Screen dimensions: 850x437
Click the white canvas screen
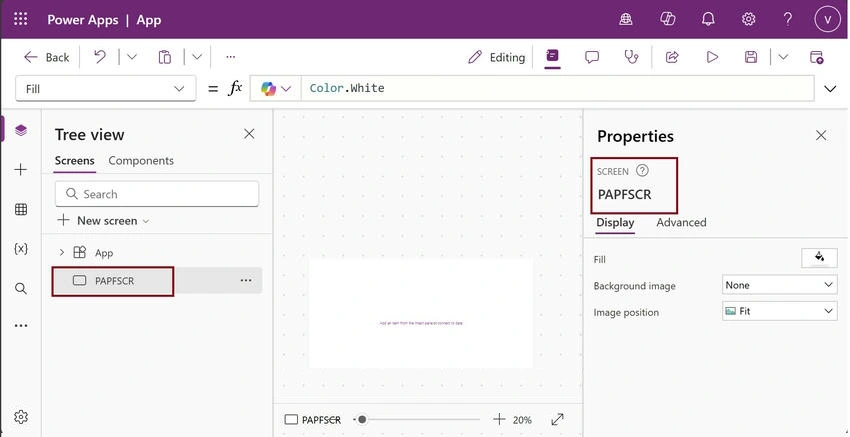[x=421, y=313]
